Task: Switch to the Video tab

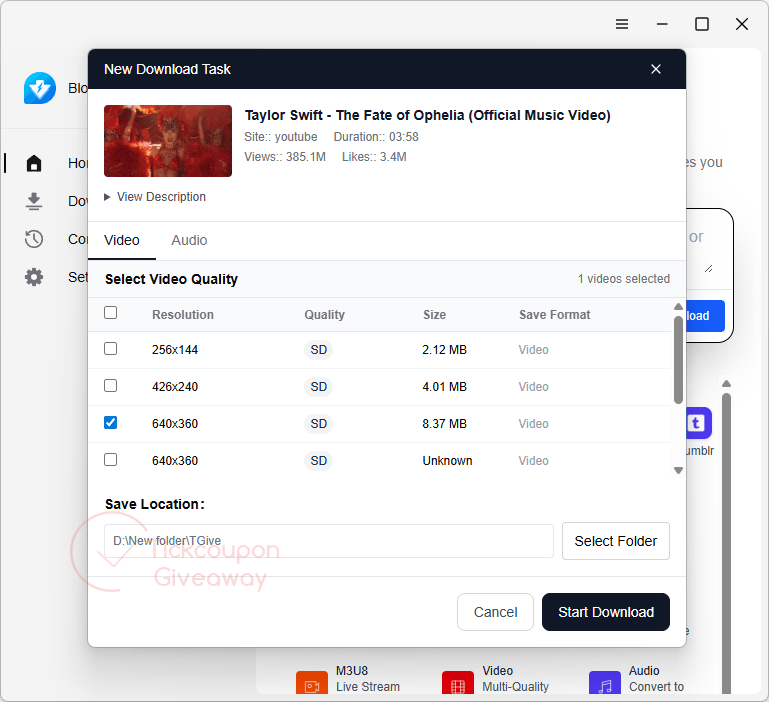Action: 122,240
